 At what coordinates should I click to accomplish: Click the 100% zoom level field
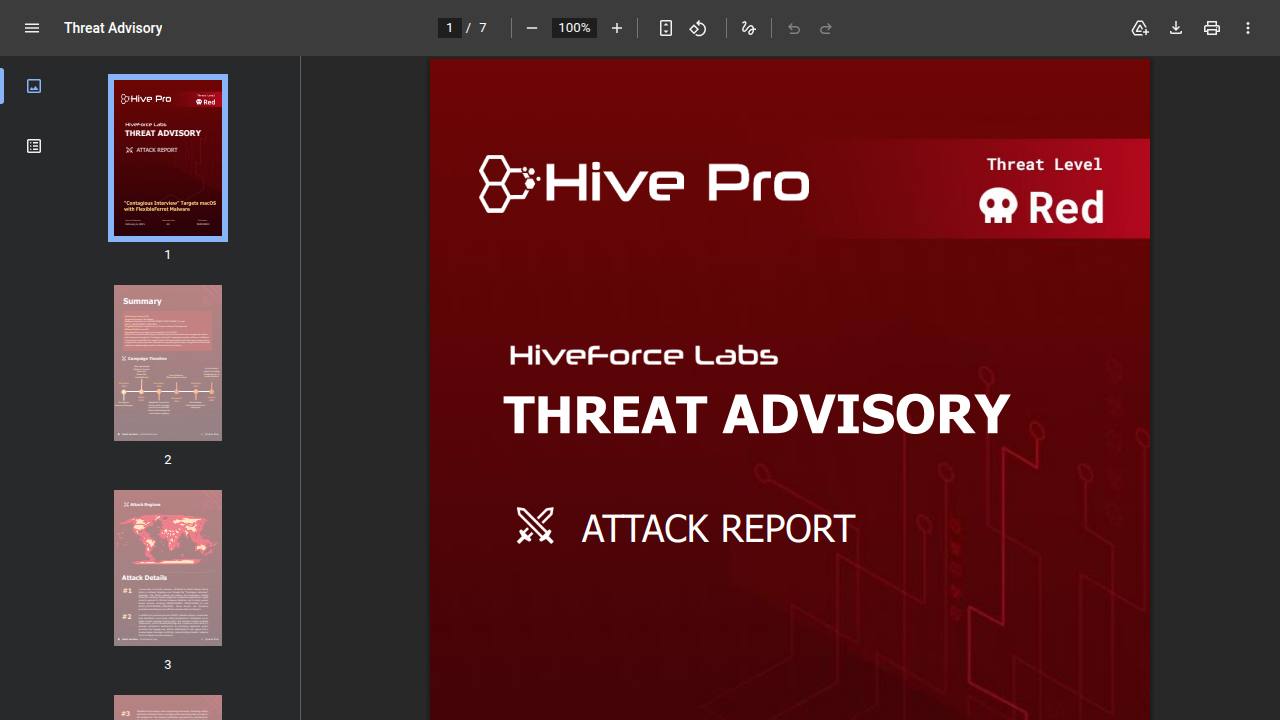point(574,28)
